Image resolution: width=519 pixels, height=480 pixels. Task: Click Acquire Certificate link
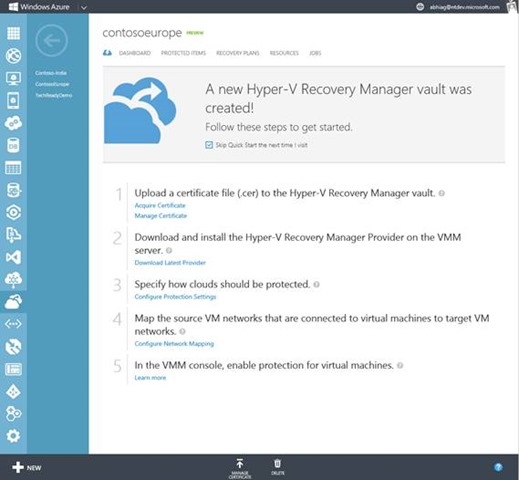(x=160, y=205)
